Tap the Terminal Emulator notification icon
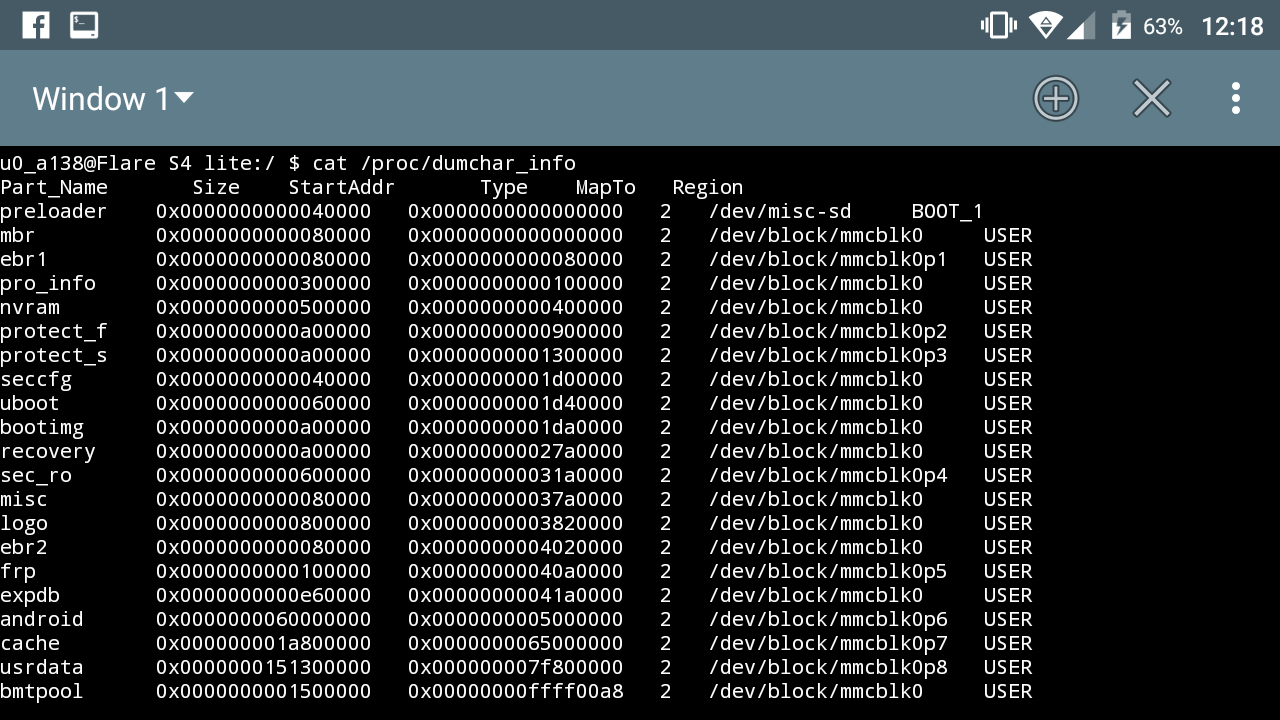Screen dimensions: 1280x720 [84, 24]
